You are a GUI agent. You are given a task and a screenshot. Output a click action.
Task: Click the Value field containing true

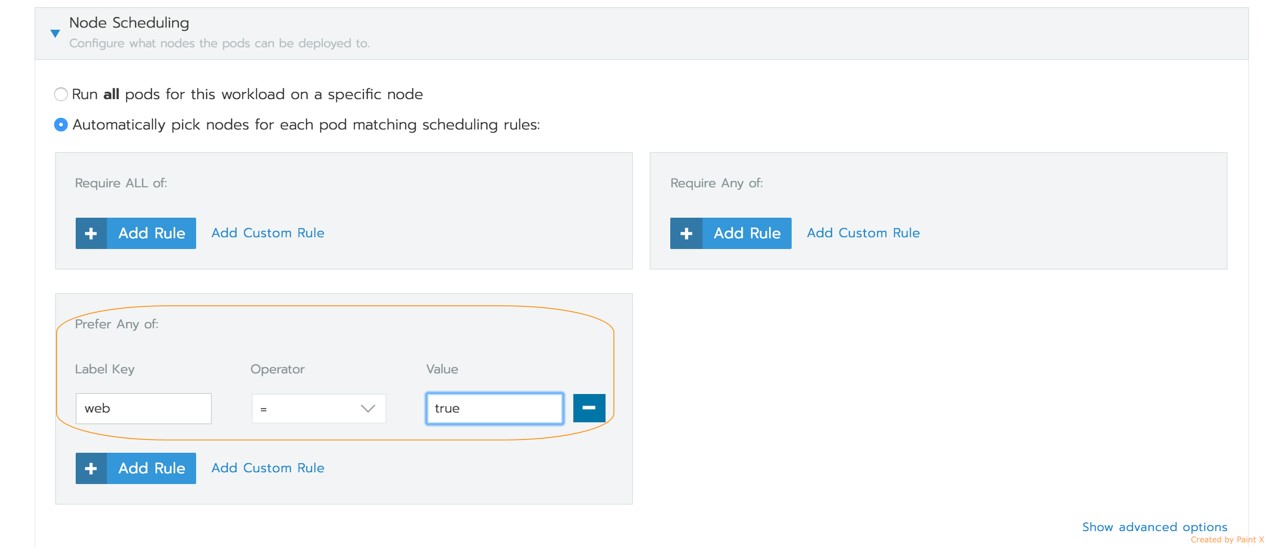(x=494, y=408)
